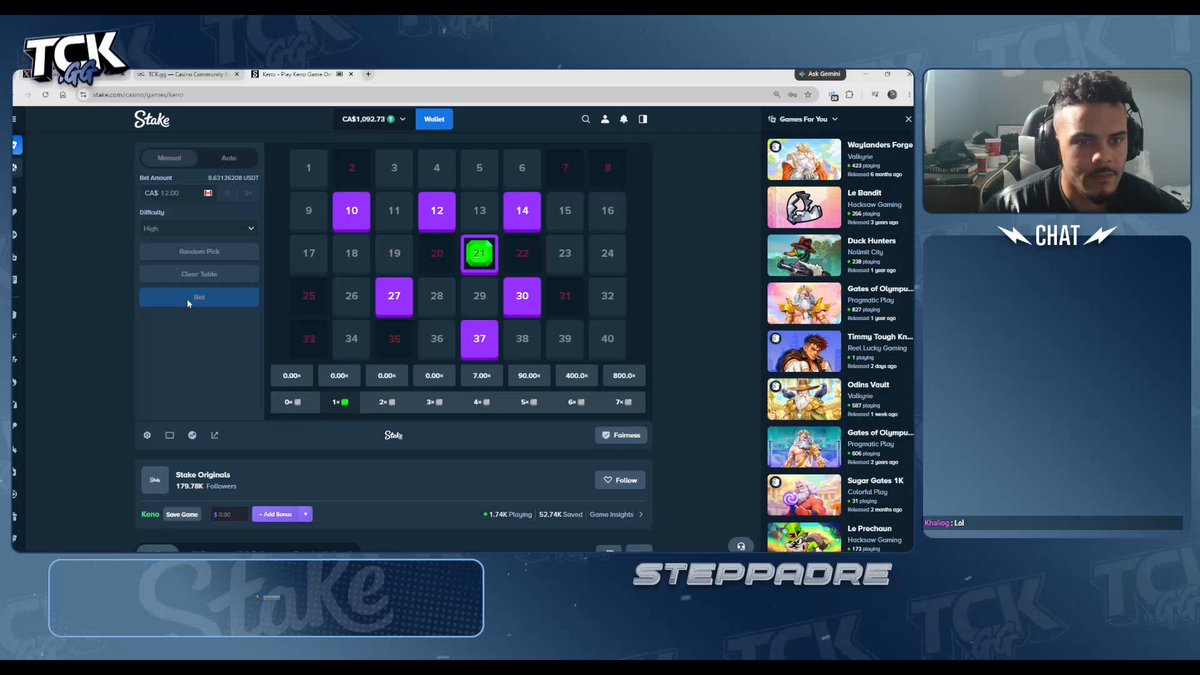
Task: Open live stats icon below the board
Action: click(192, 435)
